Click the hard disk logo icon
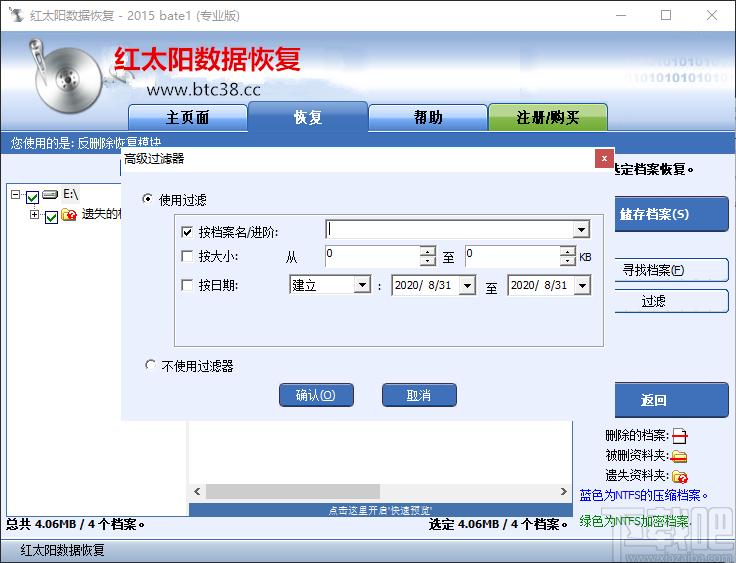 click(66, 77)
